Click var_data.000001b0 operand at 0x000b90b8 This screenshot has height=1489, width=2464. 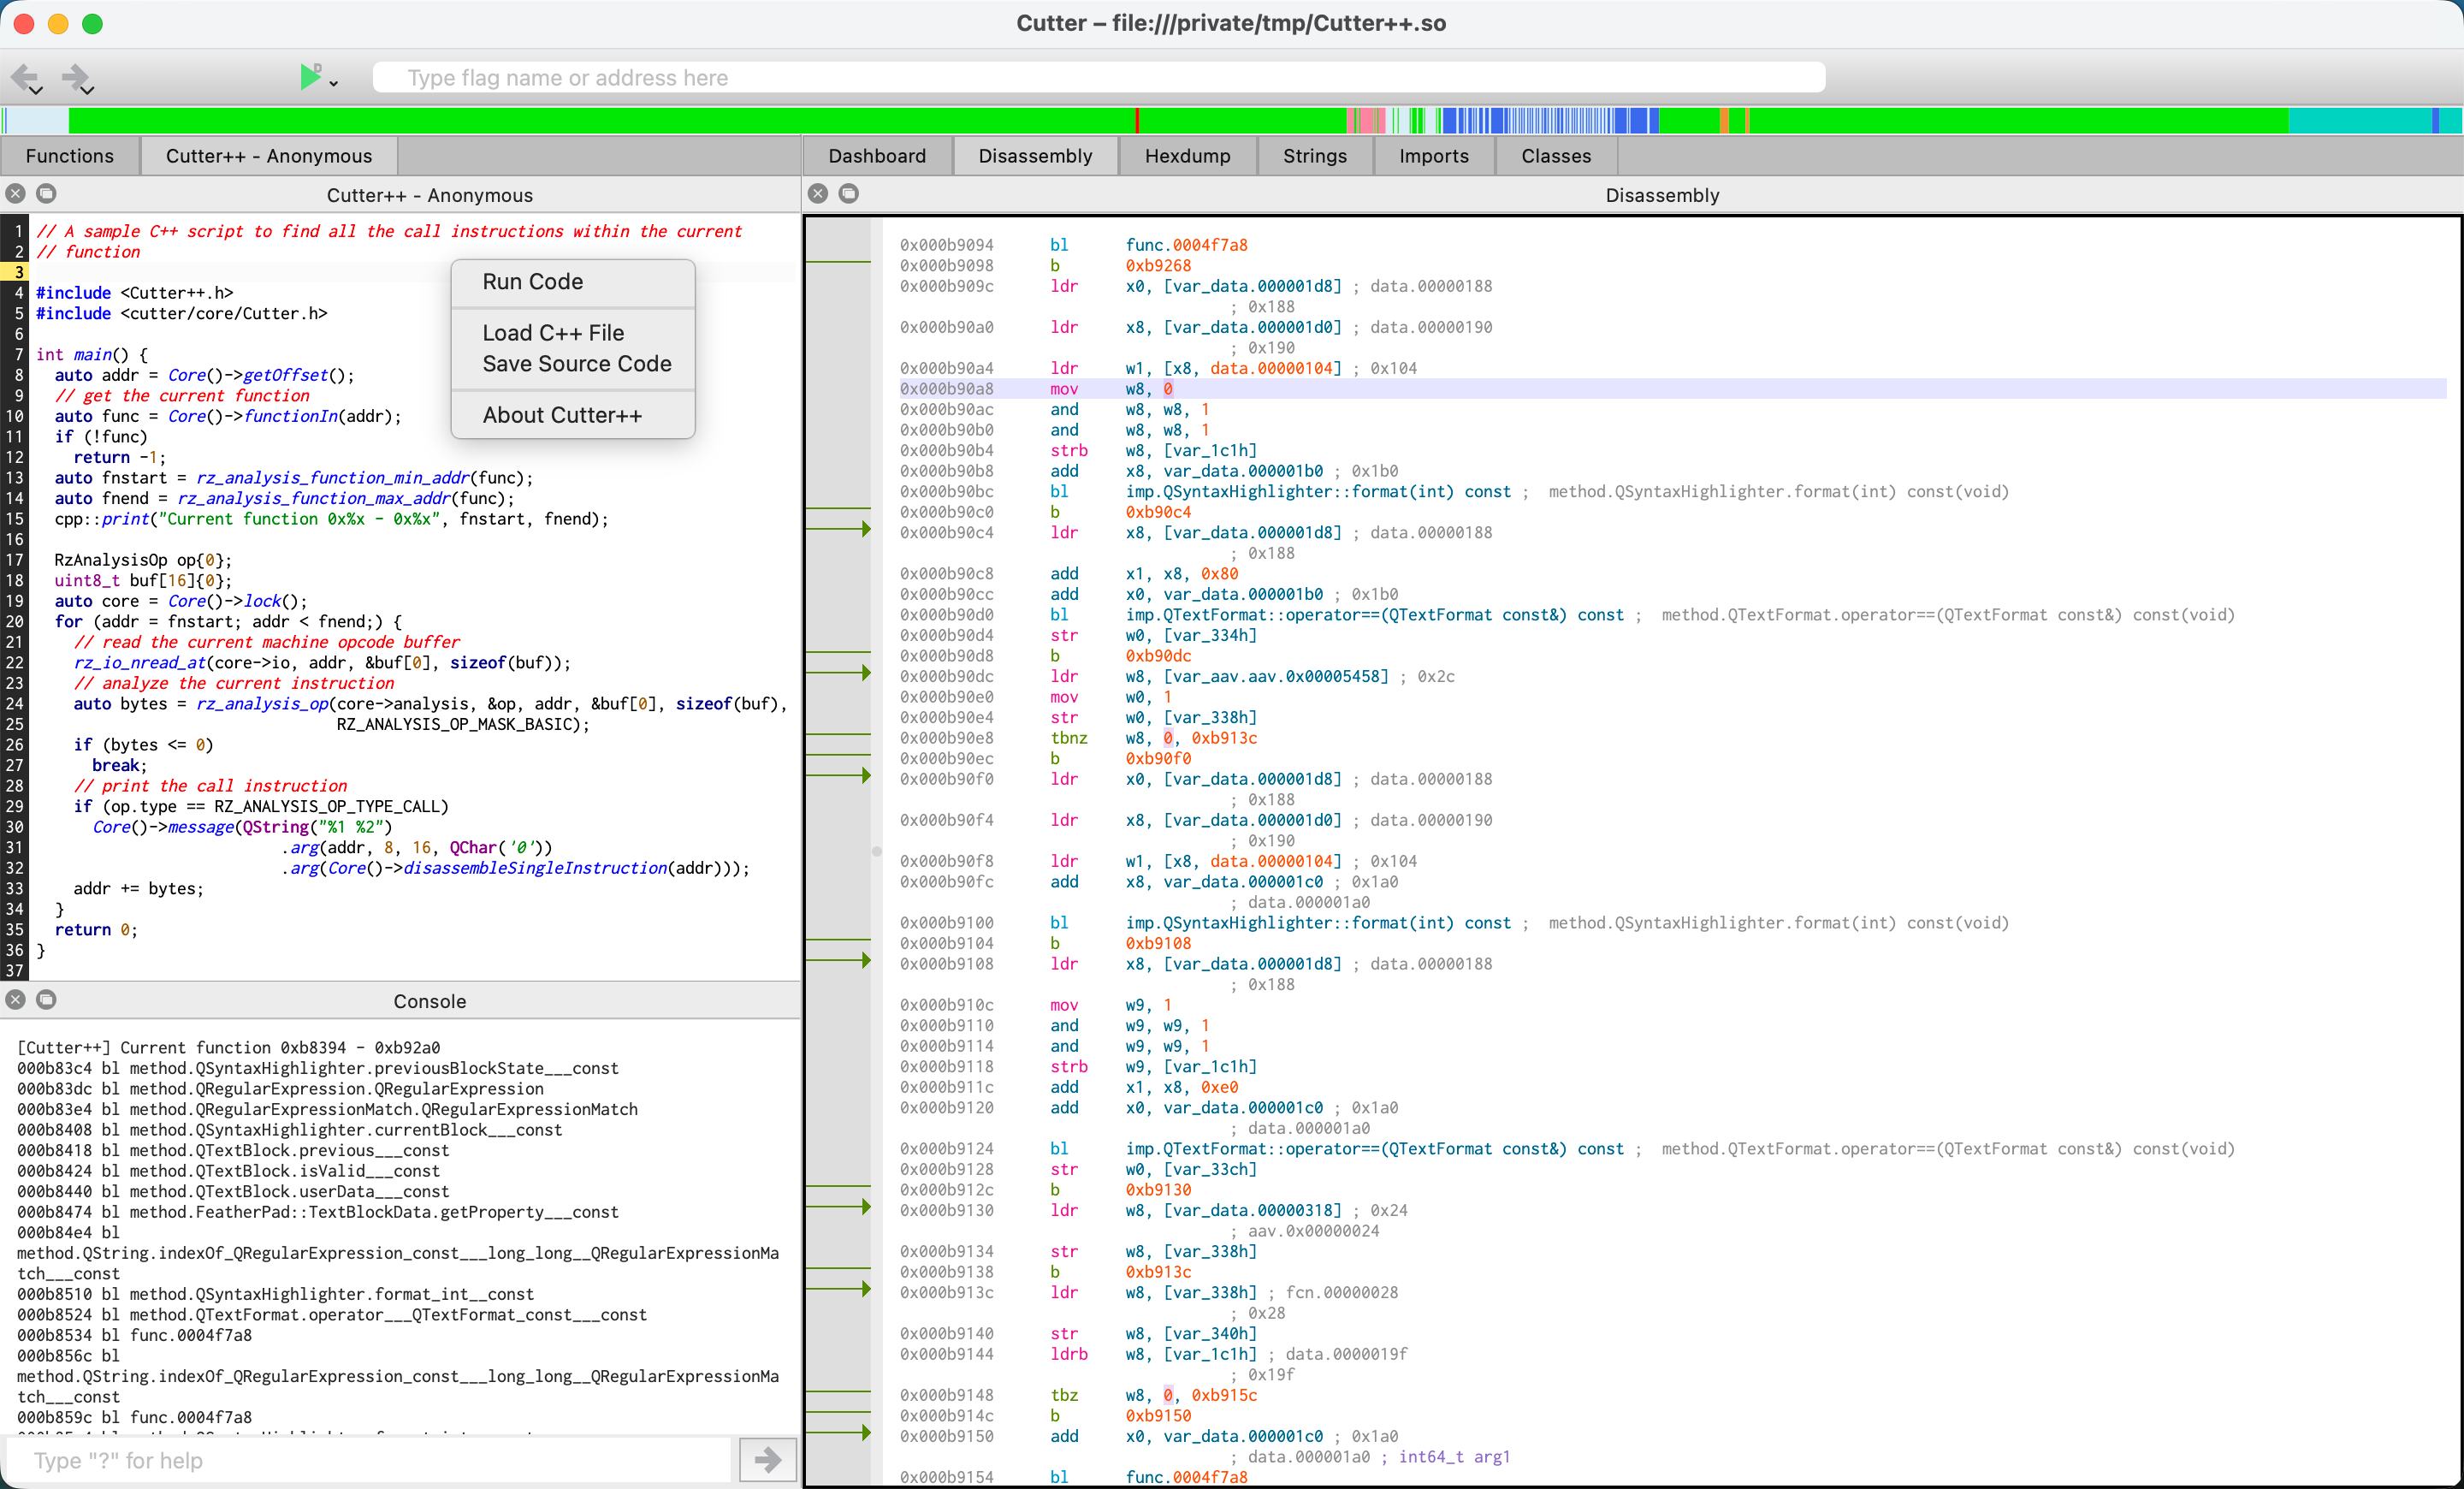coord(1243,471)
